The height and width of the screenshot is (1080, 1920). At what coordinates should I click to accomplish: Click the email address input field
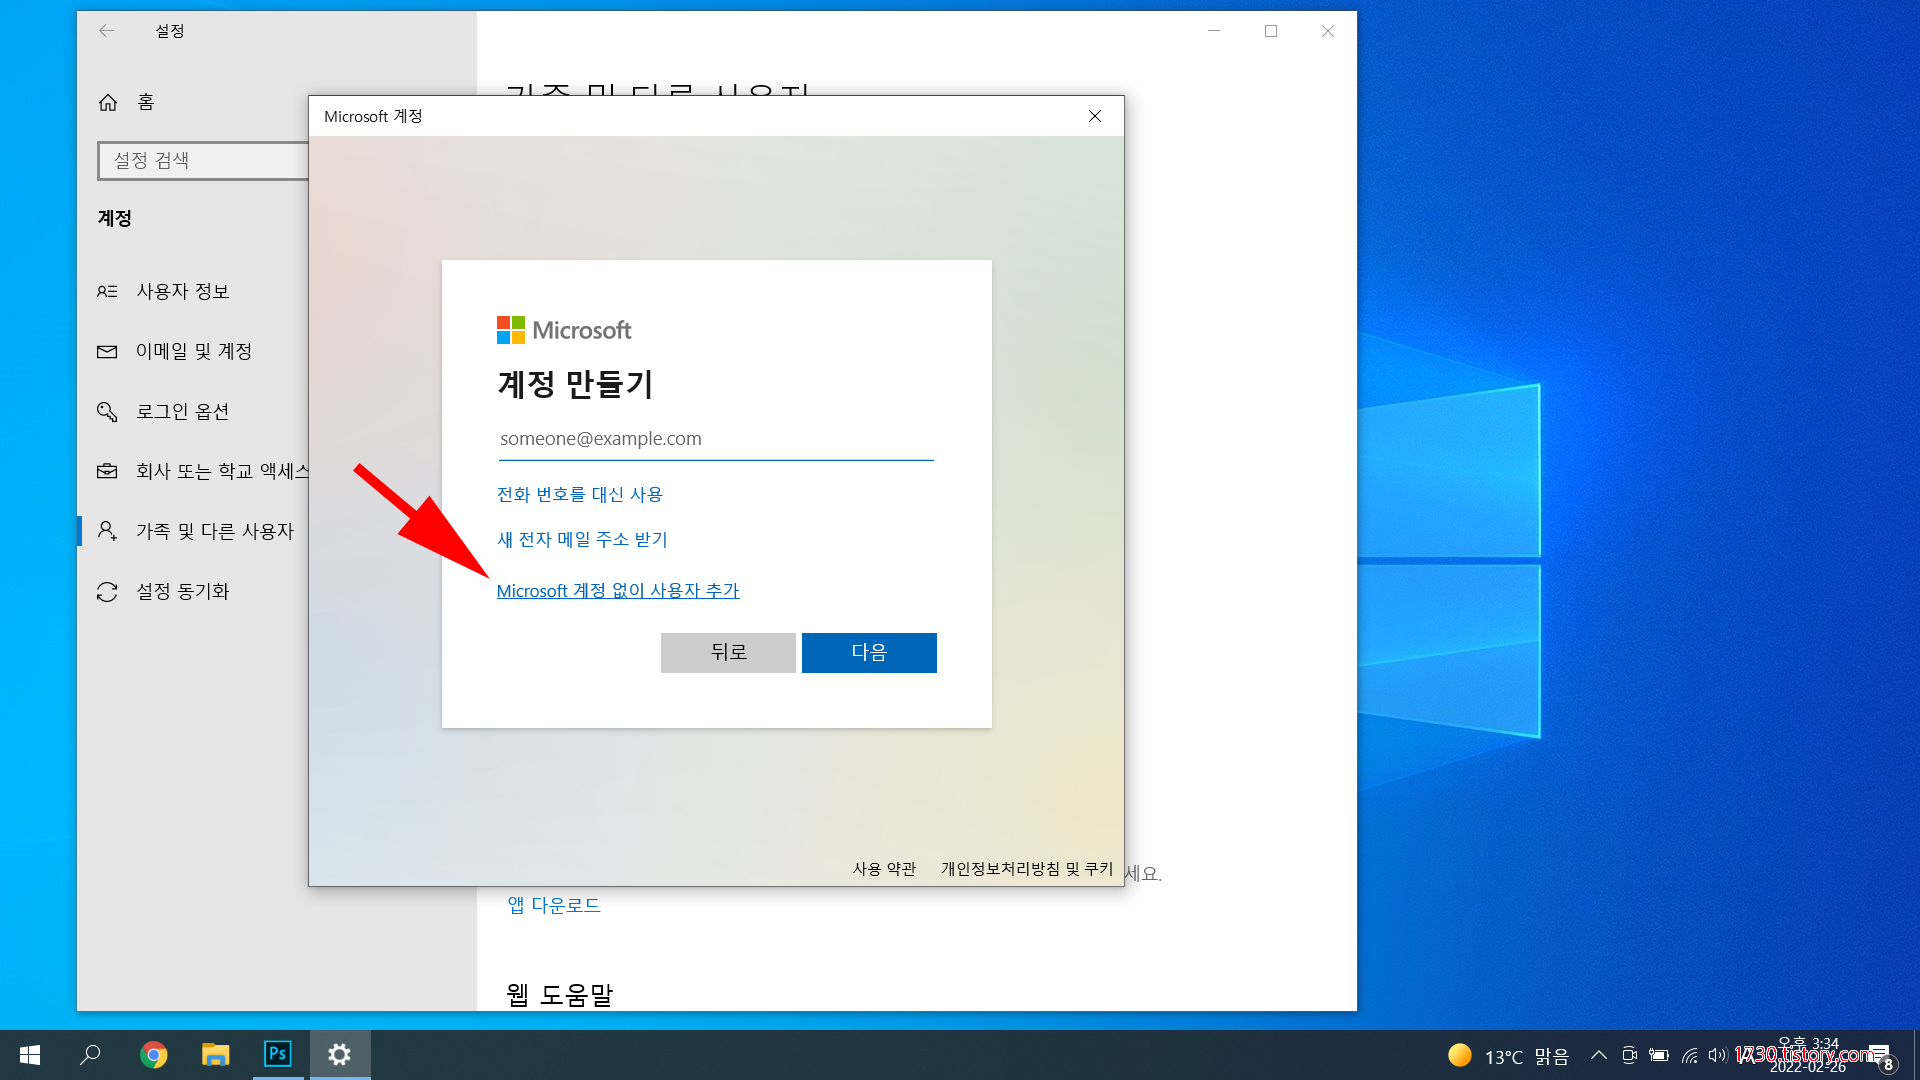[x=715, y=439]
